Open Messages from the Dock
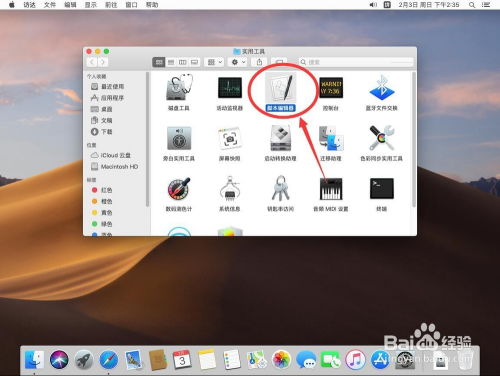This screenshot has width=500, height=376. coord(306,360)
